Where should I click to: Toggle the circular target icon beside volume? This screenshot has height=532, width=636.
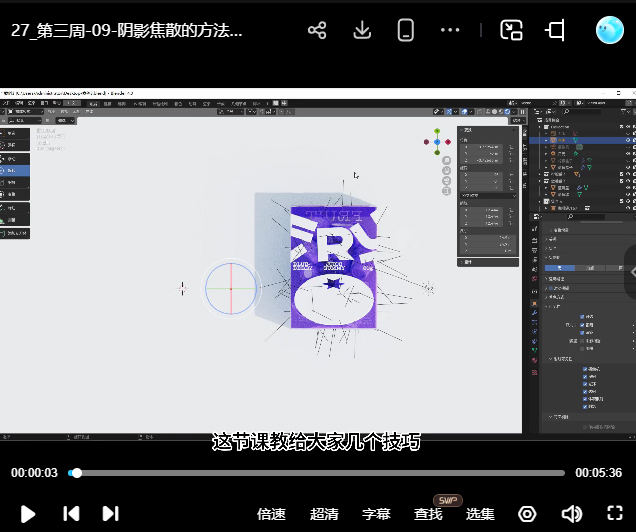528,513
